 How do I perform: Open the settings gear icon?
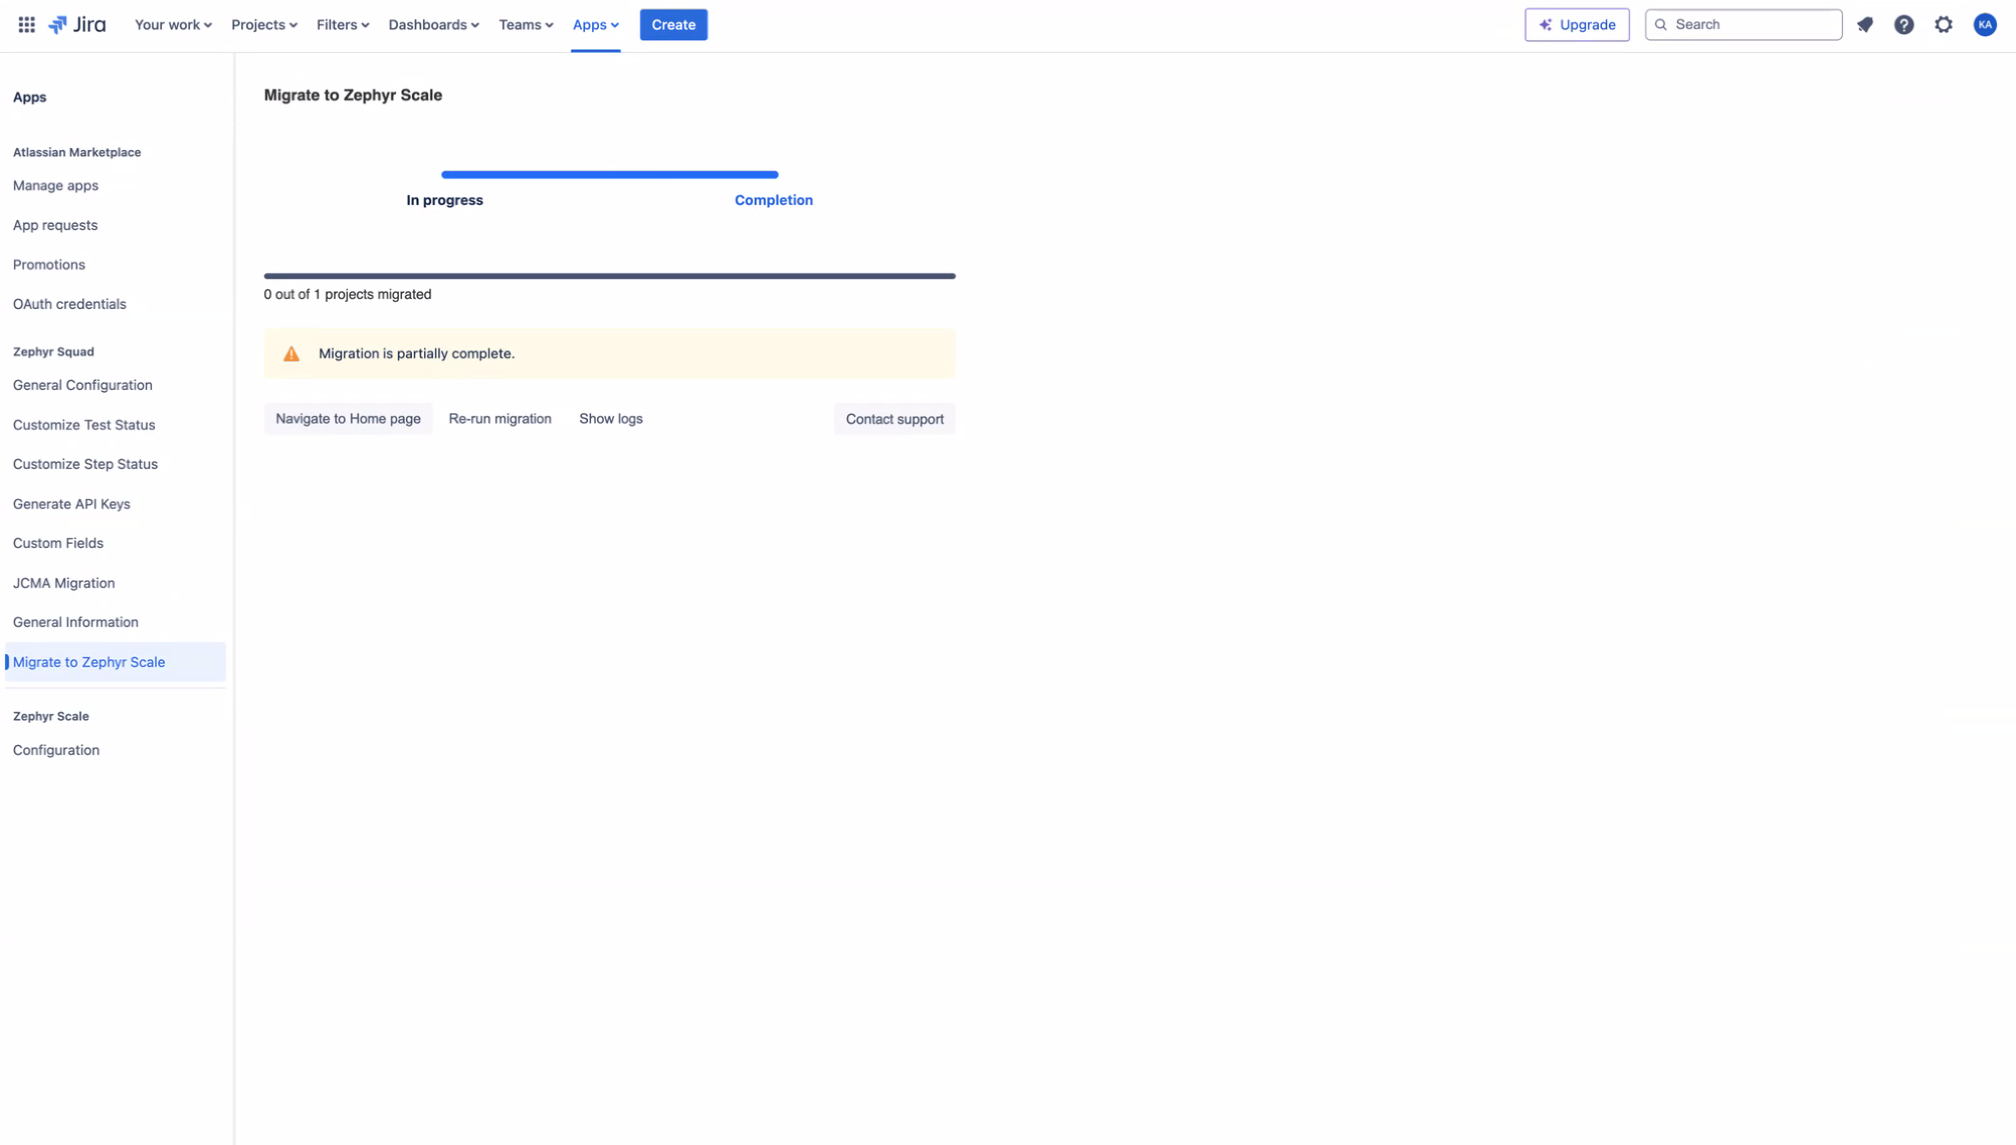pos(1944,25)
